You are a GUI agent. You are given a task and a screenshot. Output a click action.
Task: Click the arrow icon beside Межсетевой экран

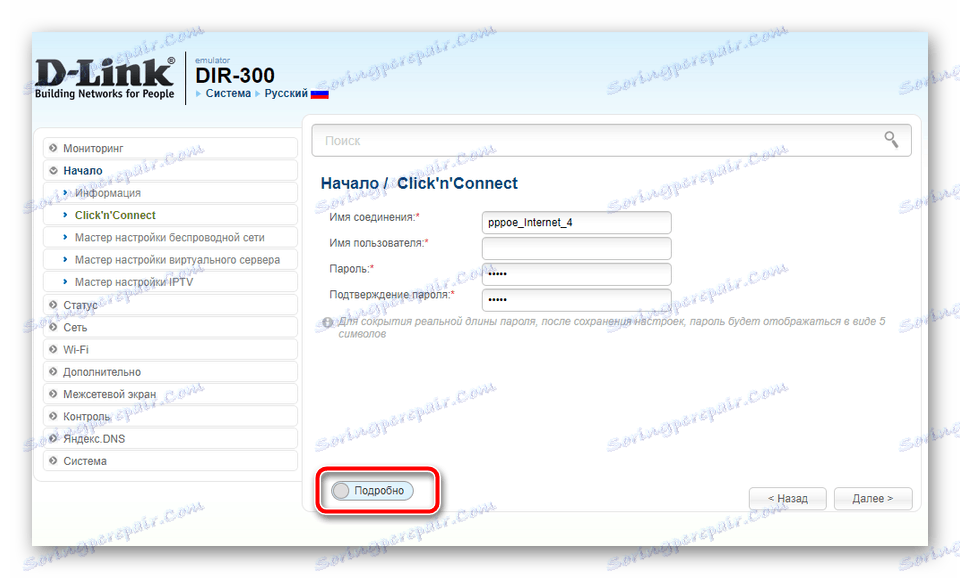tap(52, 393)
